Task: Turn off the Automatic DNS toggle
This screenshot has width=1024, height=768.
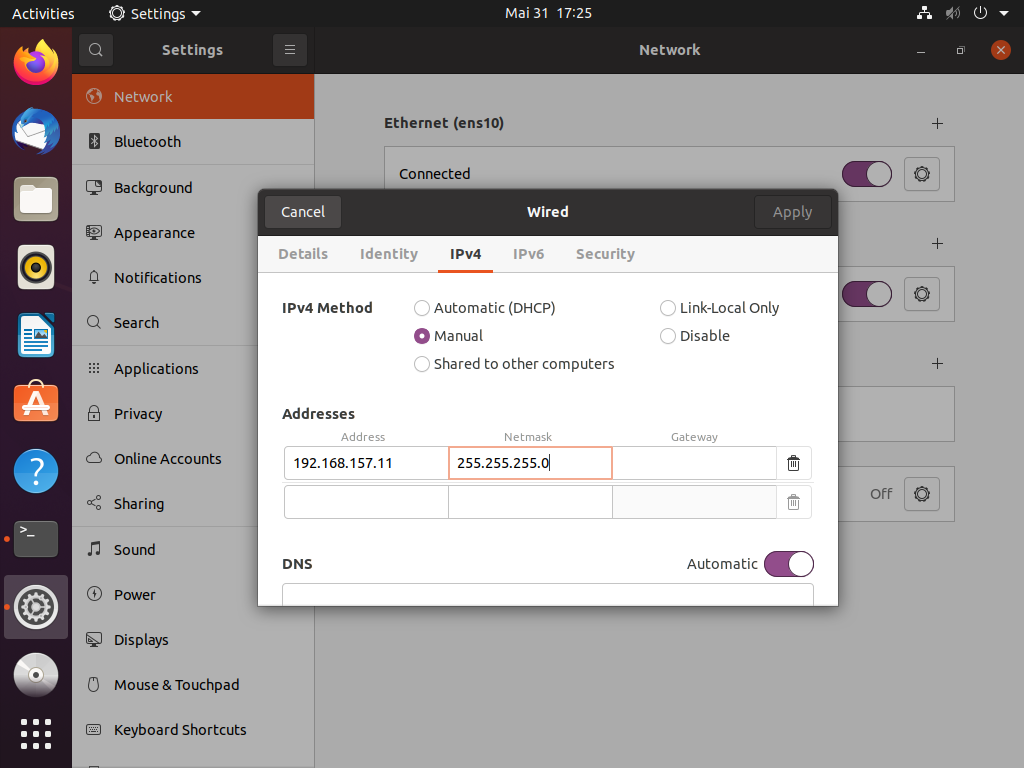Action: coord(788,563)
